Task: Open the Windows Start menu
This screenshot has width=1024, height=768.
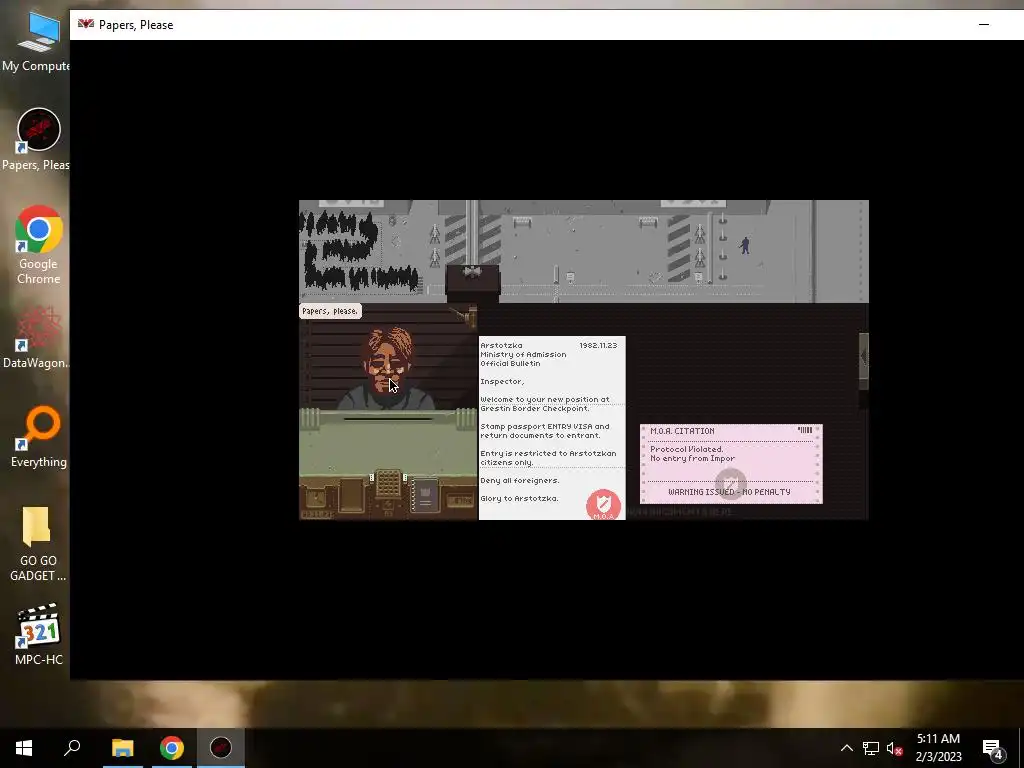Action: [24, 748]
